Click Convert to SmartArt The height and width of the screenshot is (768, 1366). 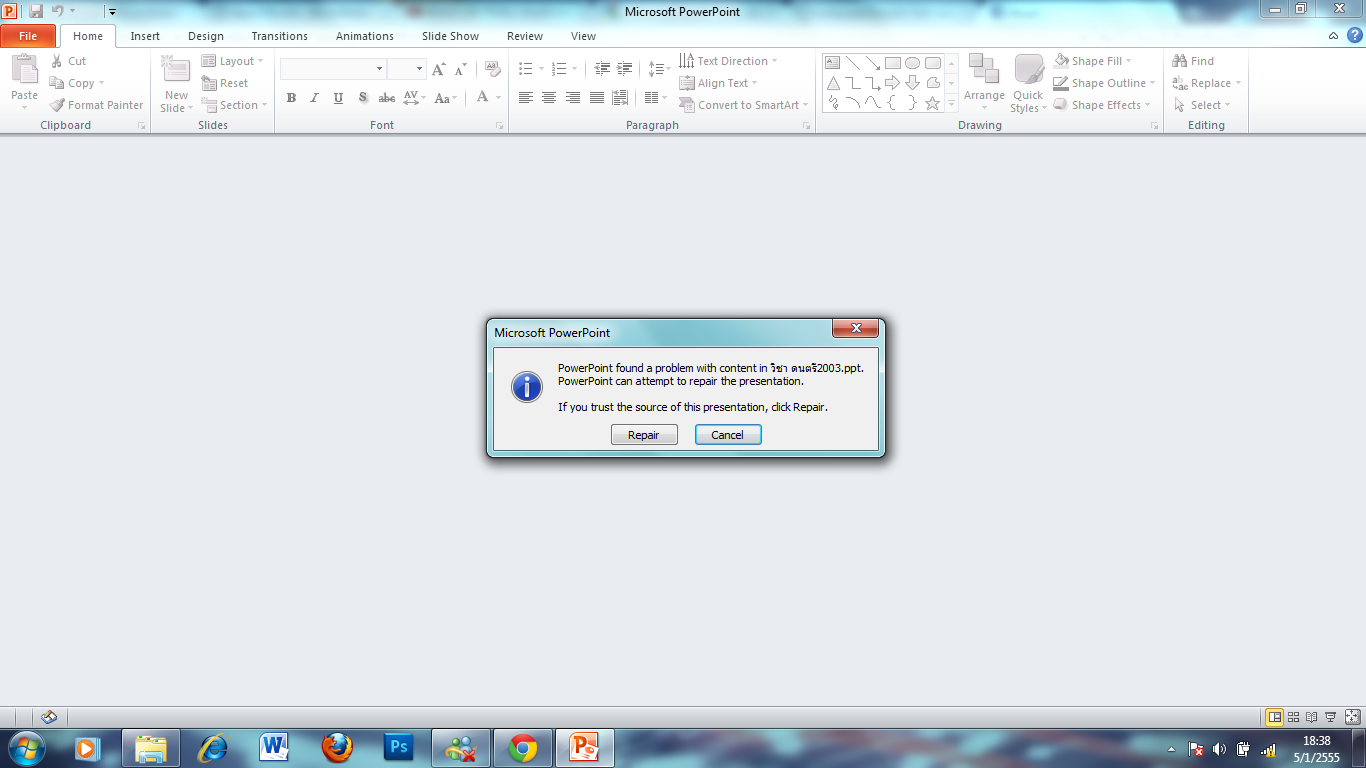point(743,105)
